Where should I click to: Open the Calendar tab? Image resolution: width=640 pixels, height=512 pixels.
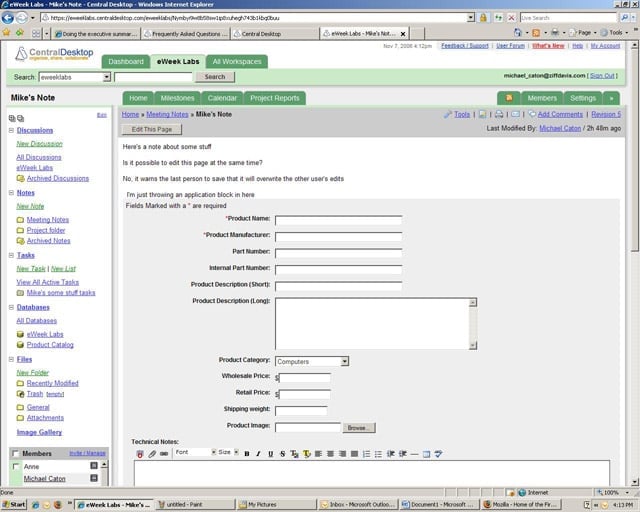point(222,98)
